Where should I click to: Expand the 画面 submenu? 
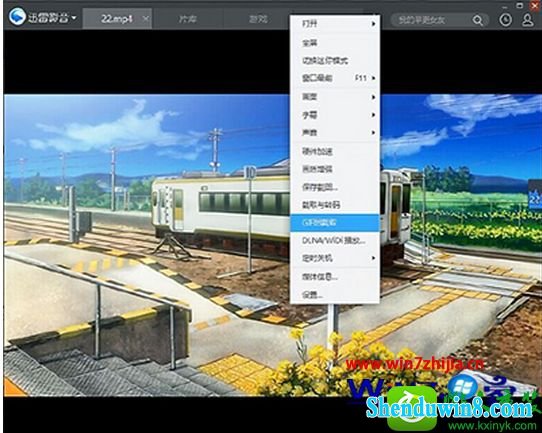[335, 97]
